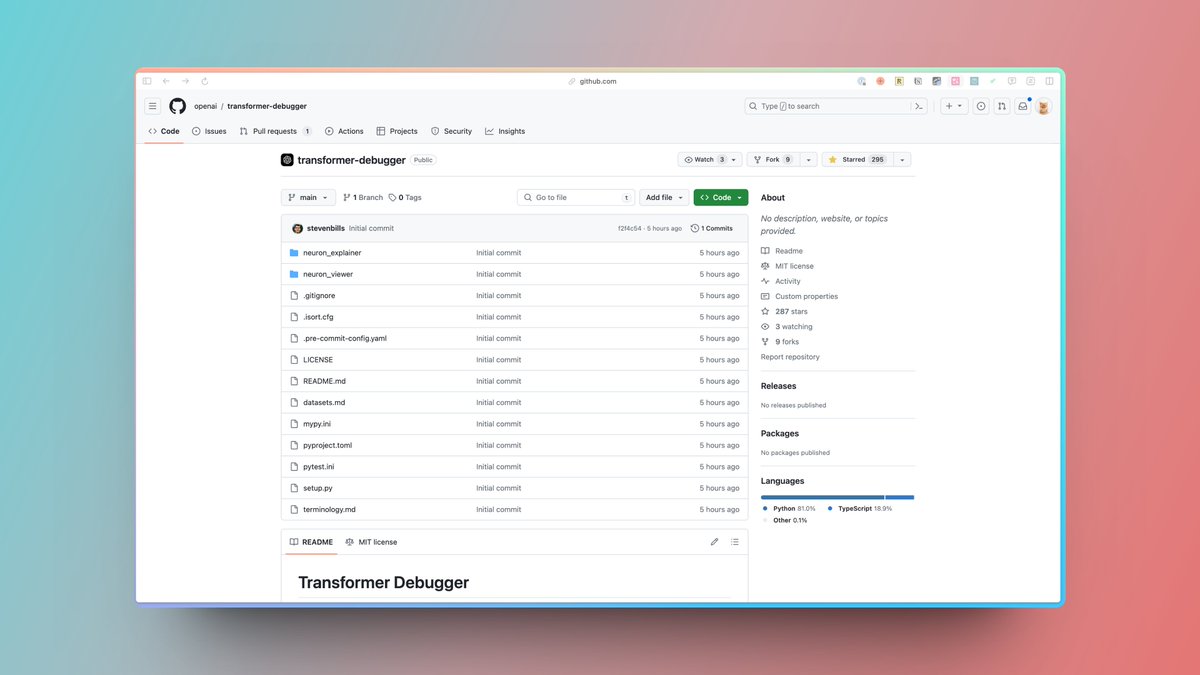Open the GitHub hamburger navigation menu
This screenshot has width=1200, height=675.
pos(153,106)
